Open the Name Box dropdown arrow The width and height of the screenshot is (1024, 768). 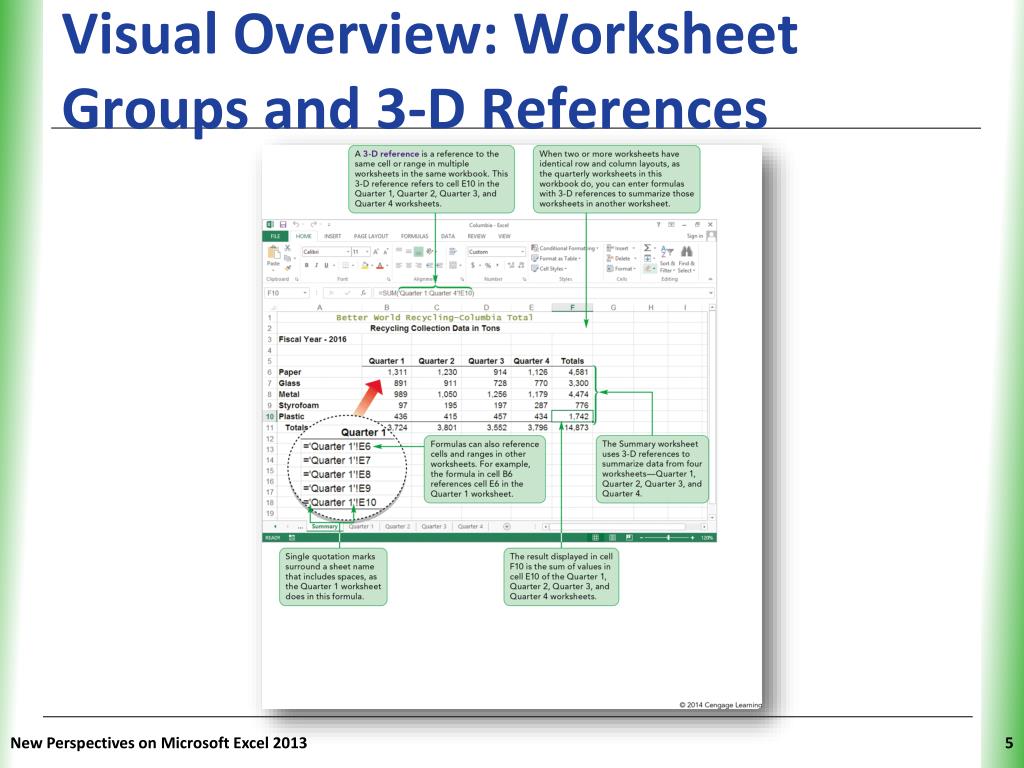point(305,293)
